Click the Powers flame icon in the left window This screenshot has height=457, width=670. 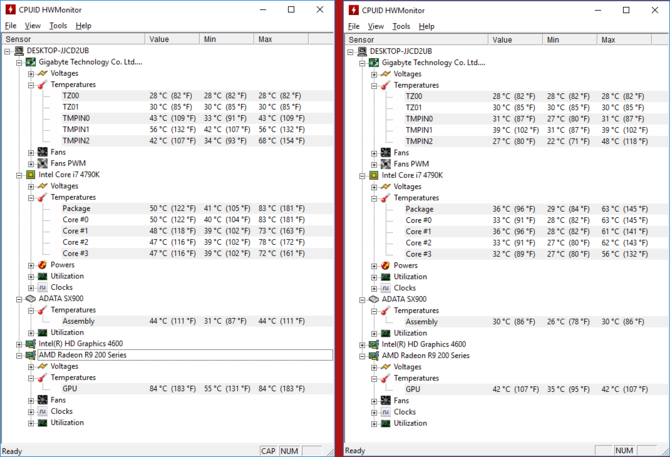point(42,265)
